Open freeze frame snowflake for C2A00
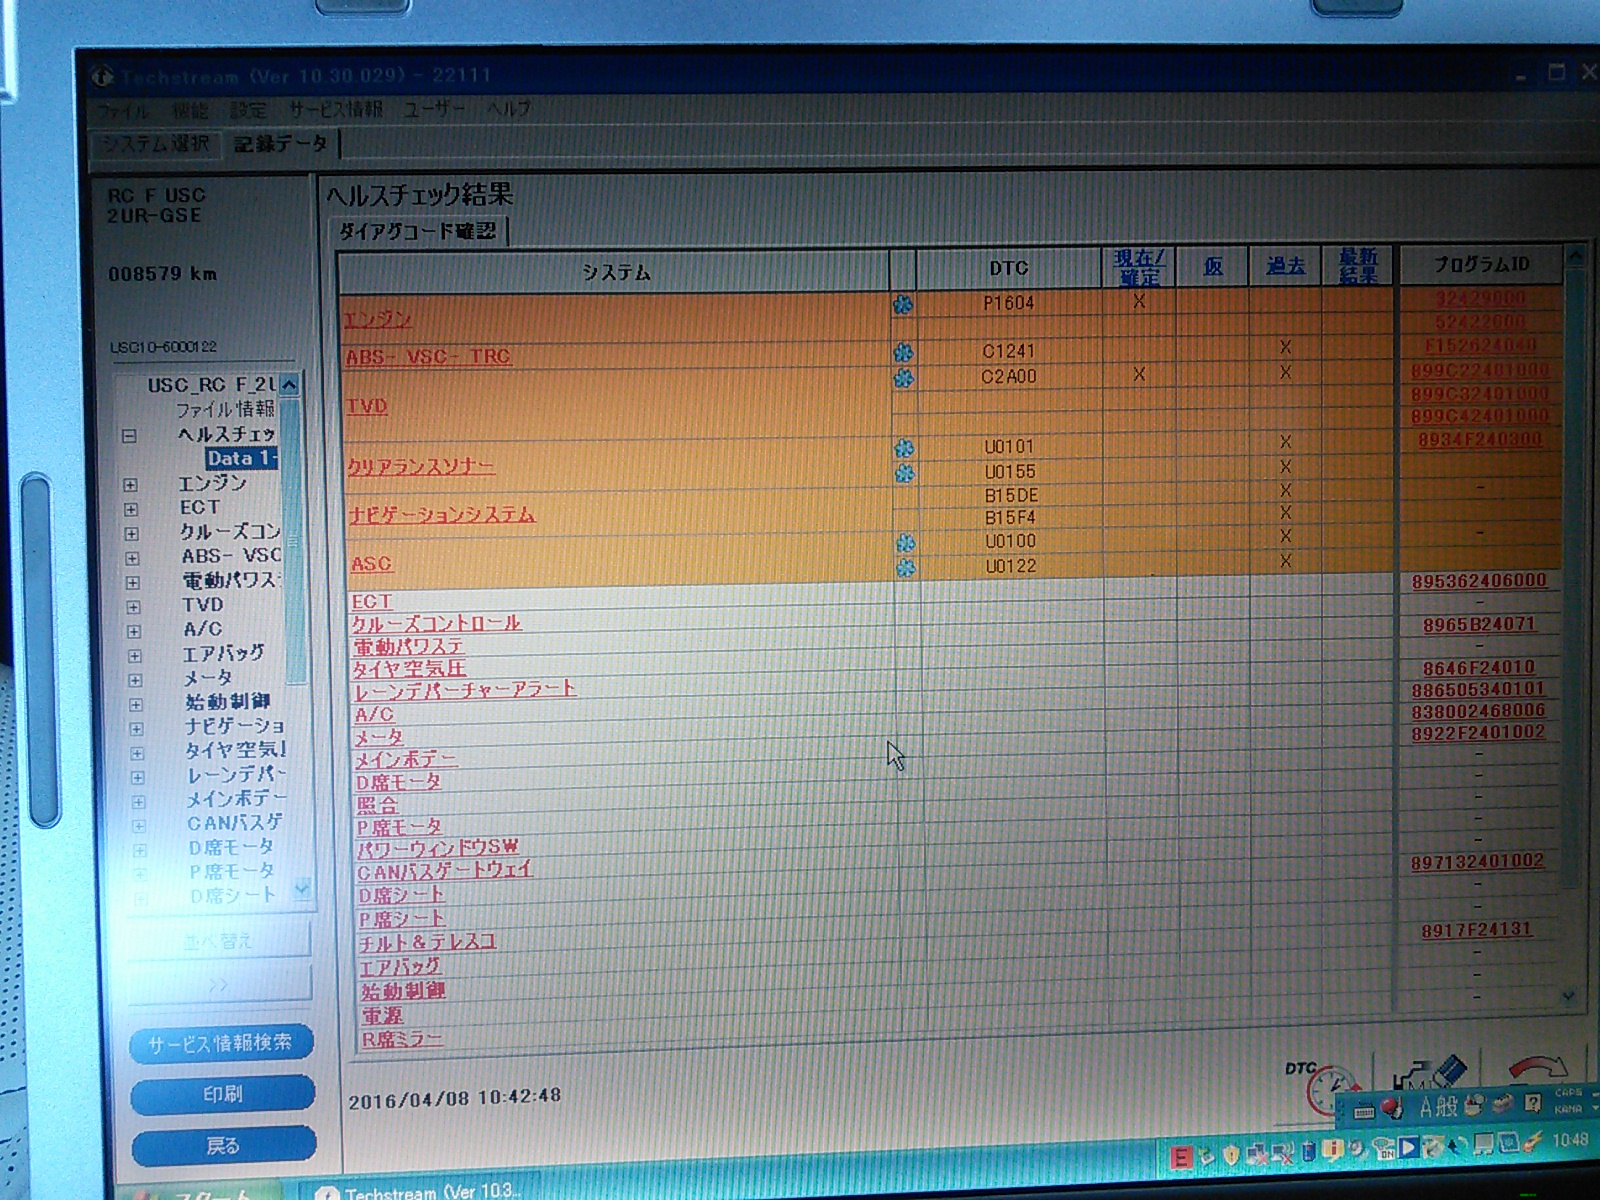Viewport: 1600px width, 1200px height. [x=904, y=378]
